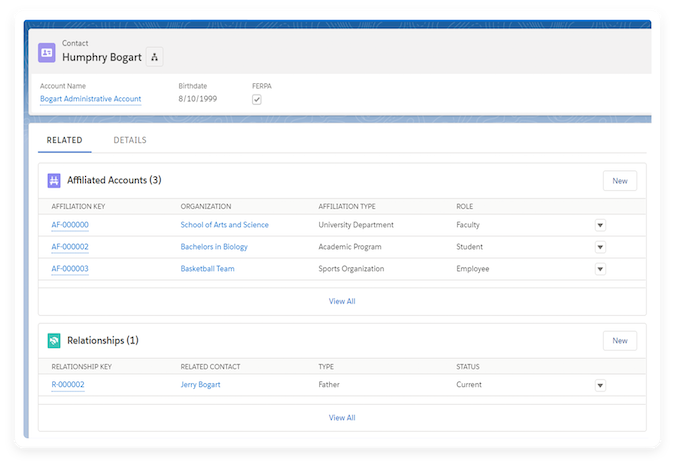Viewport: 675px width, 466px height.
Task: Click the Student role cell
Action: tap(470, 247)
